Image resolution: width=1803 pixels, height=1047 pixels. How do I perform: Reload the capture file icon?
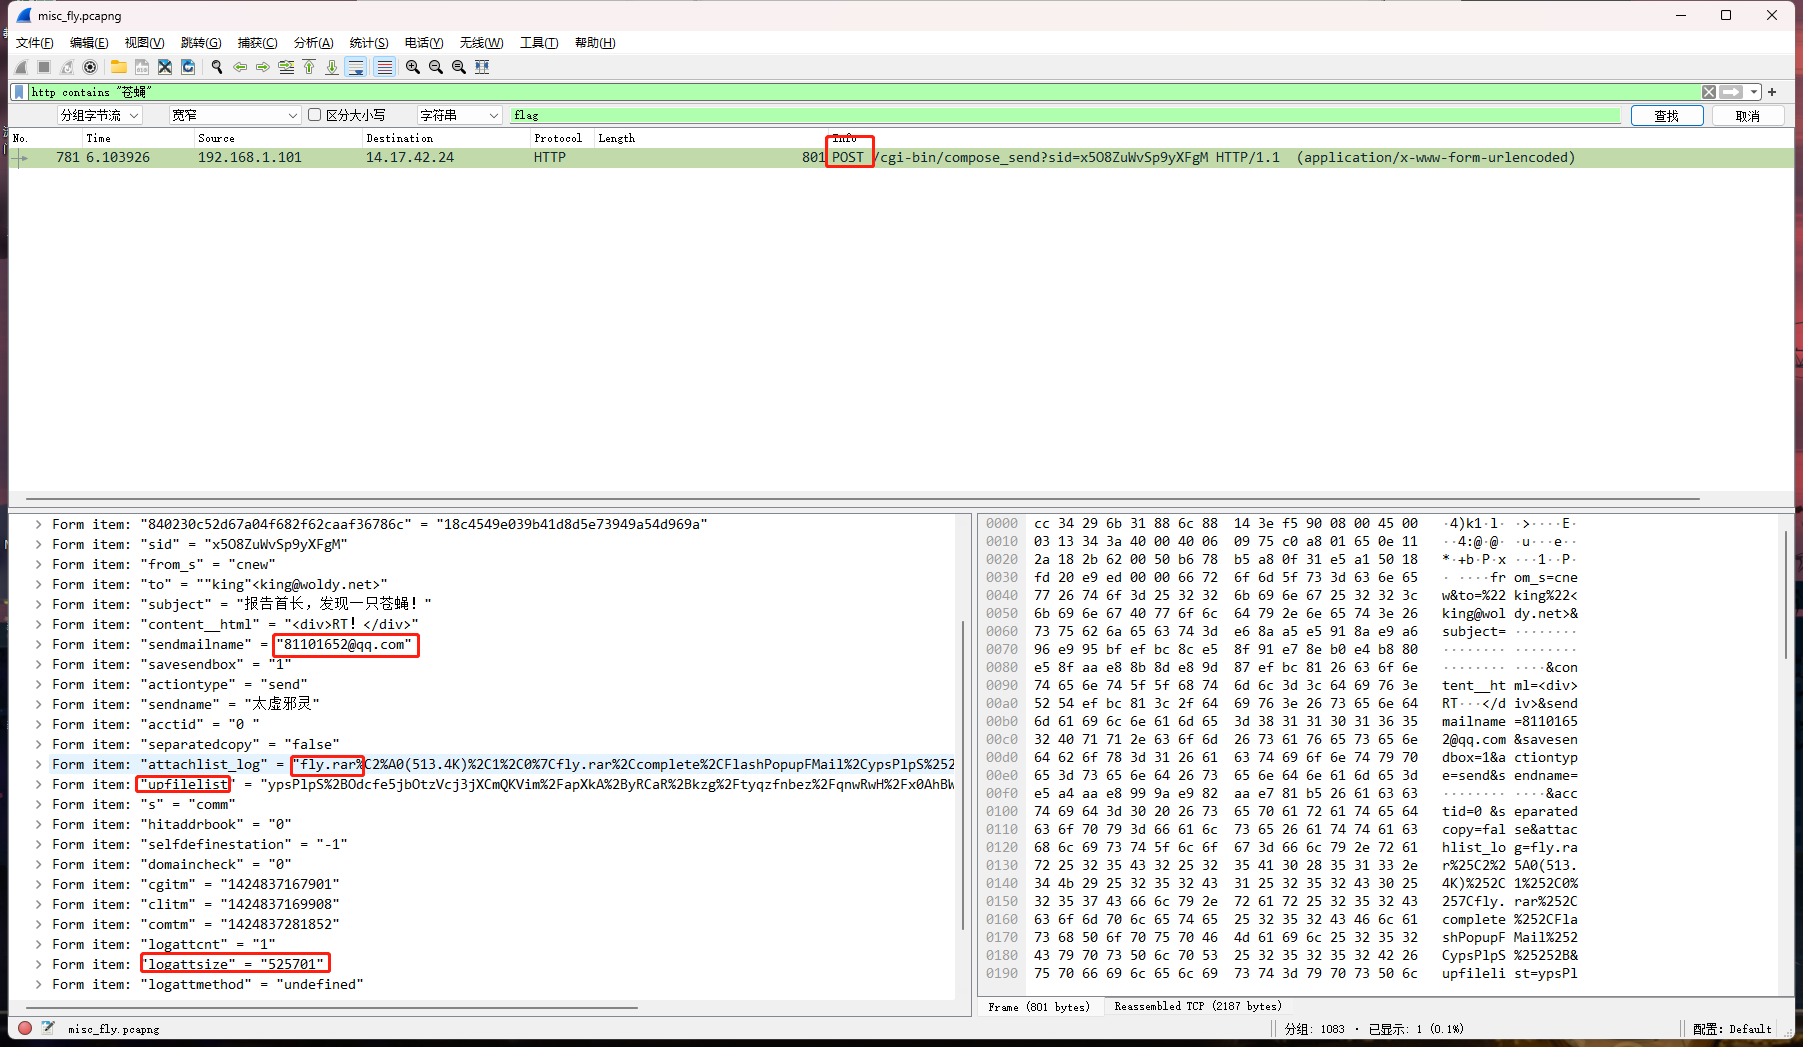tap(188, 67)
